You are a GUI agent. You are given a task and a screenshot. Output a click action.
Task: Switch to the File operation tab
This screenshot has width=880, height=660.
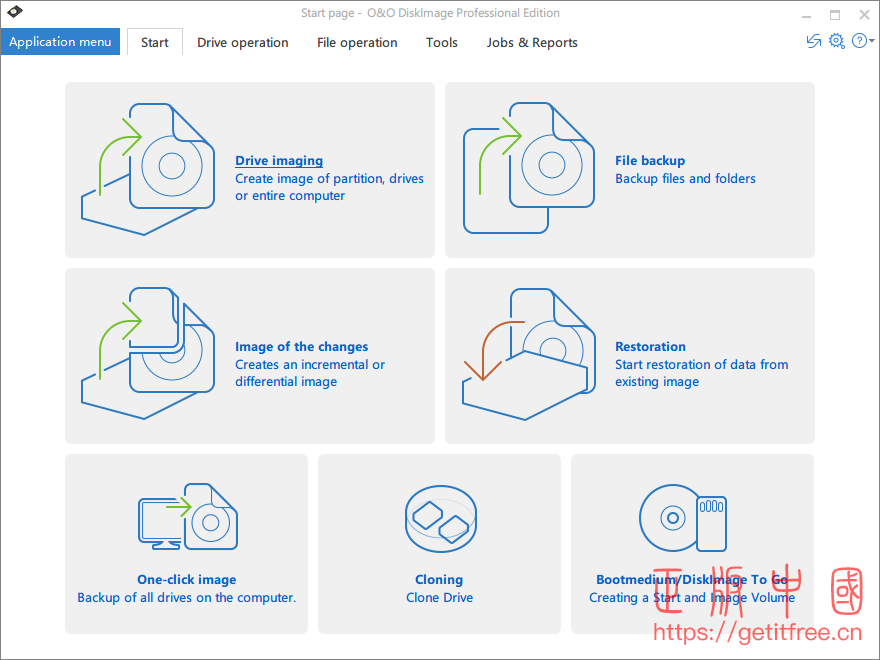(357, 42)
